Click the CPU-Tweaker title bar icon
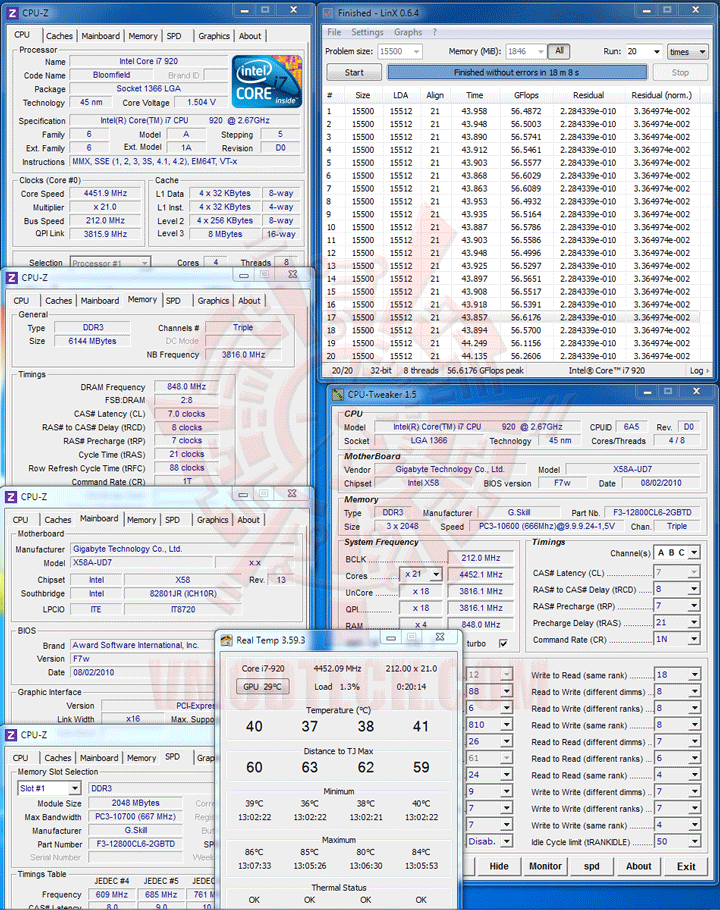This screenshot has width=720, height=910. (x=338, y=395)
